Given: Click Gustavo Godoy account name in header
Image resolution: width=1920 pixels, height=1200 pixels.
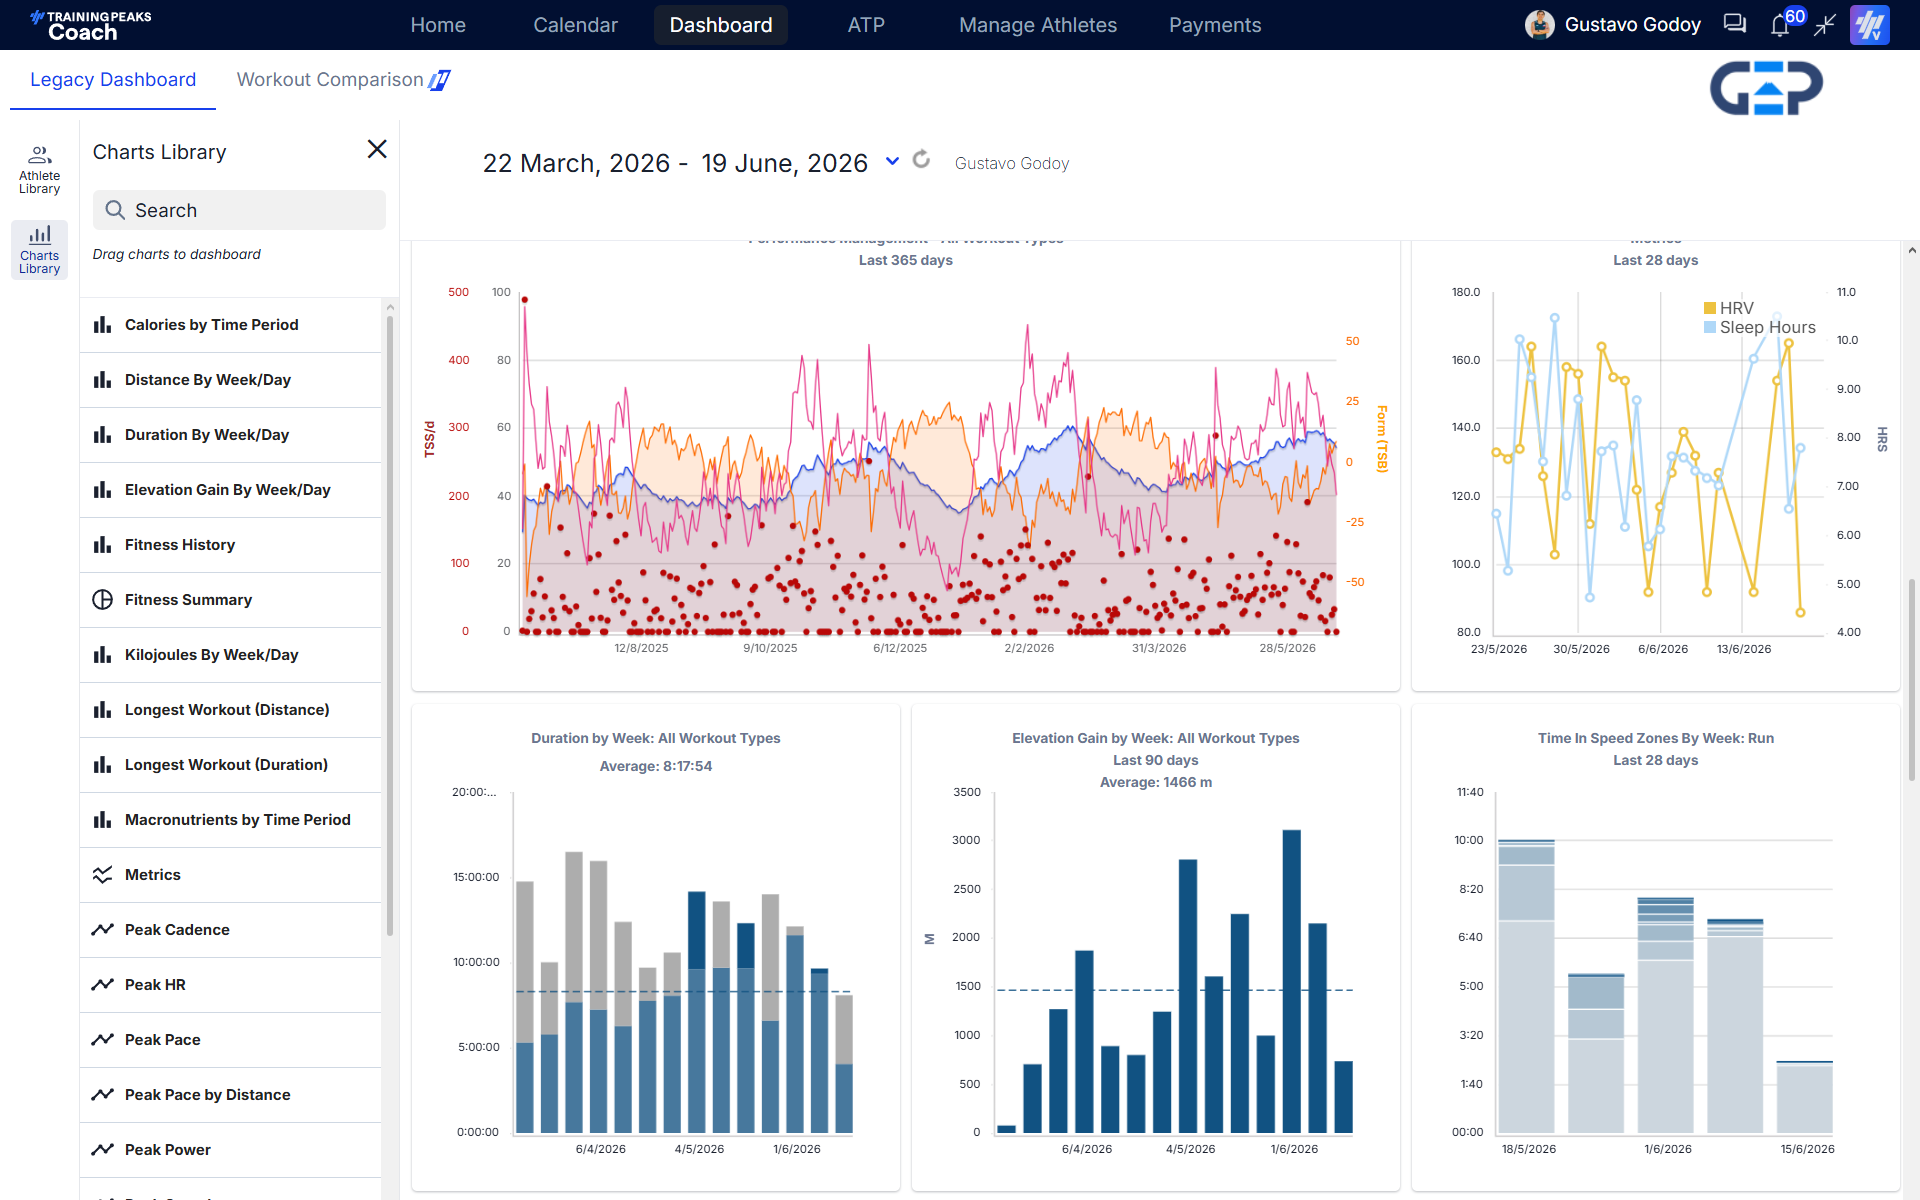Looking at the screenshot, I should 1632,25.
